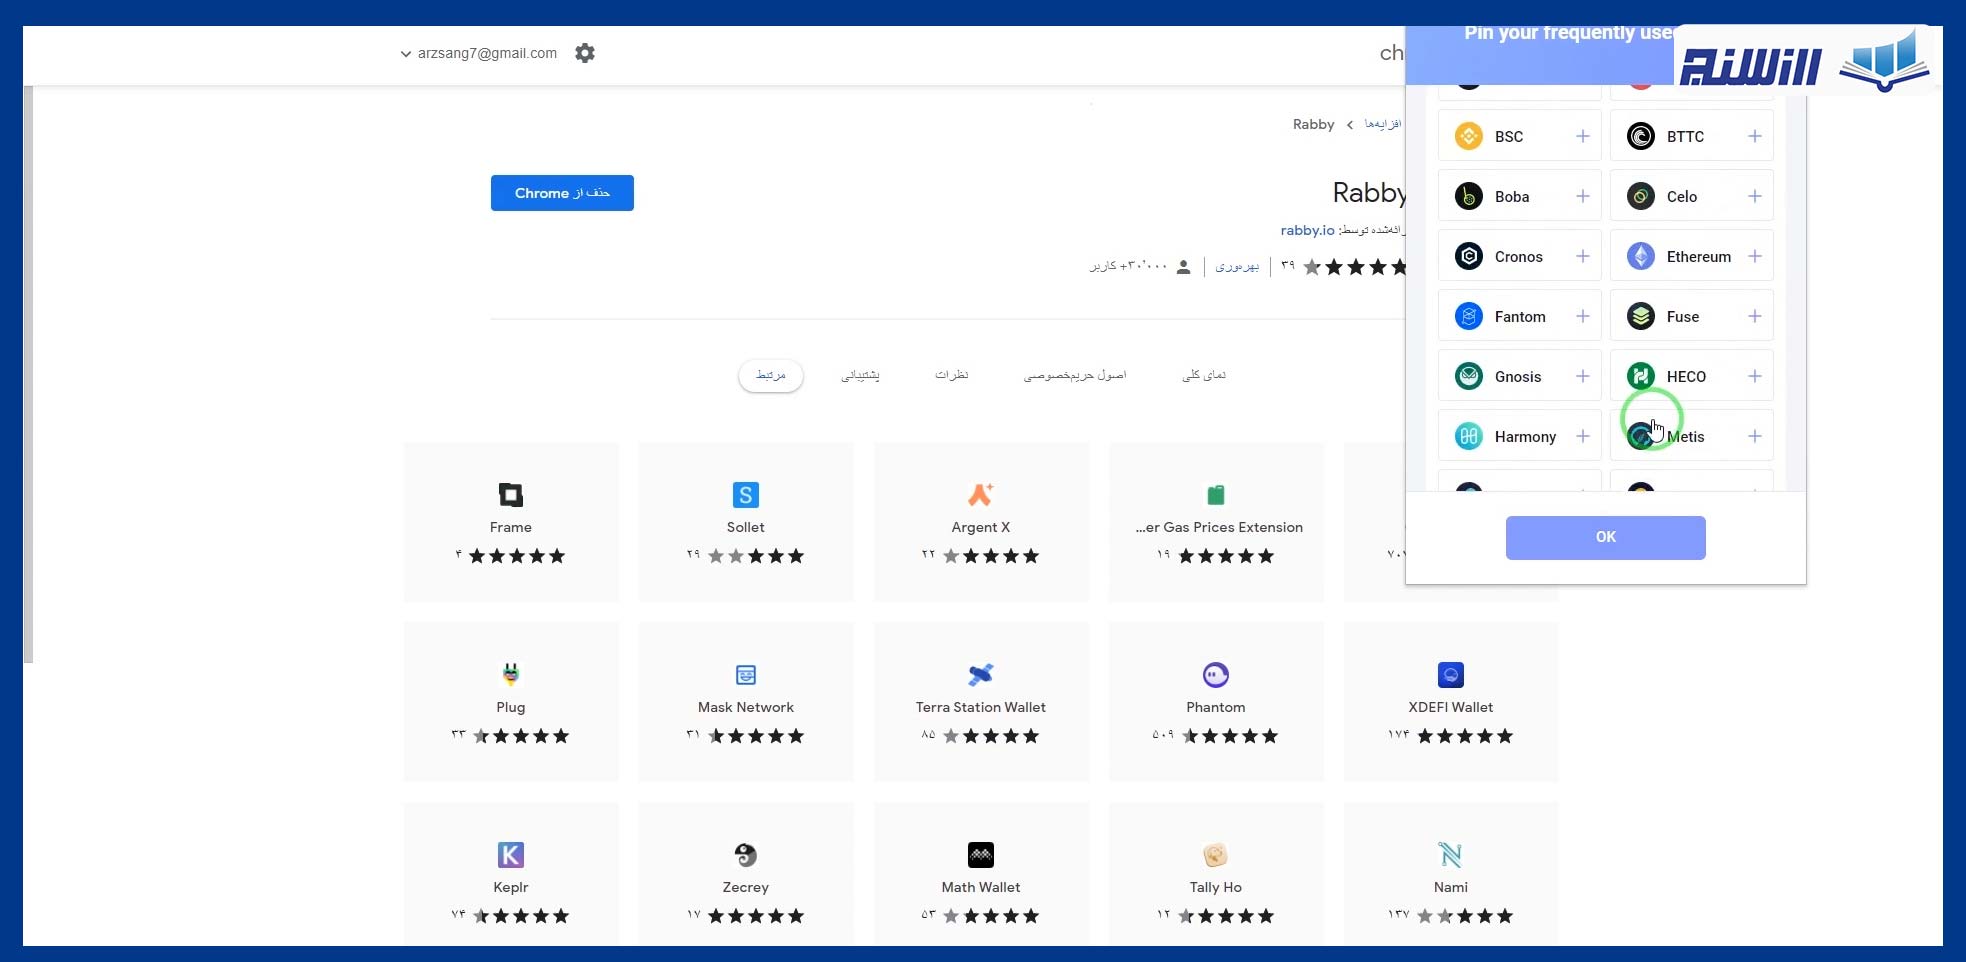This screenshot has width=1966, height=962.
Task: Click the XDEFI Wallet title
Action: [1451, 707]
